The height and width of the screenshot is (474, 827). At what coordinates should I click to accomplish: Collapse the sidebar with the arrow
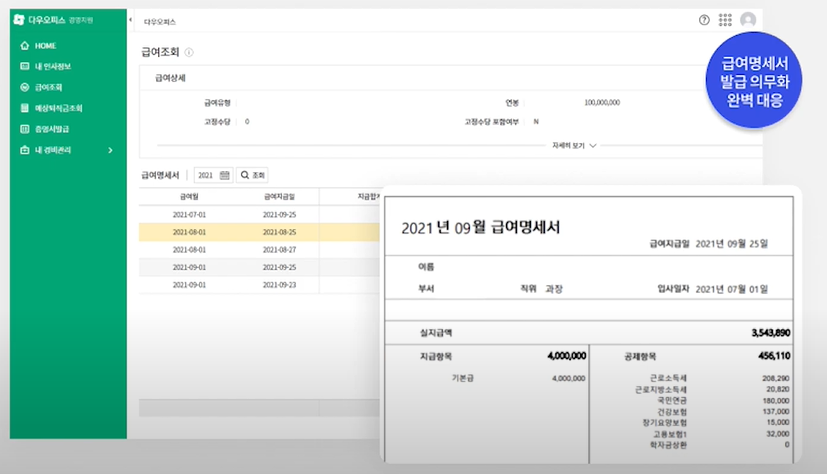(x=130, y=20)
